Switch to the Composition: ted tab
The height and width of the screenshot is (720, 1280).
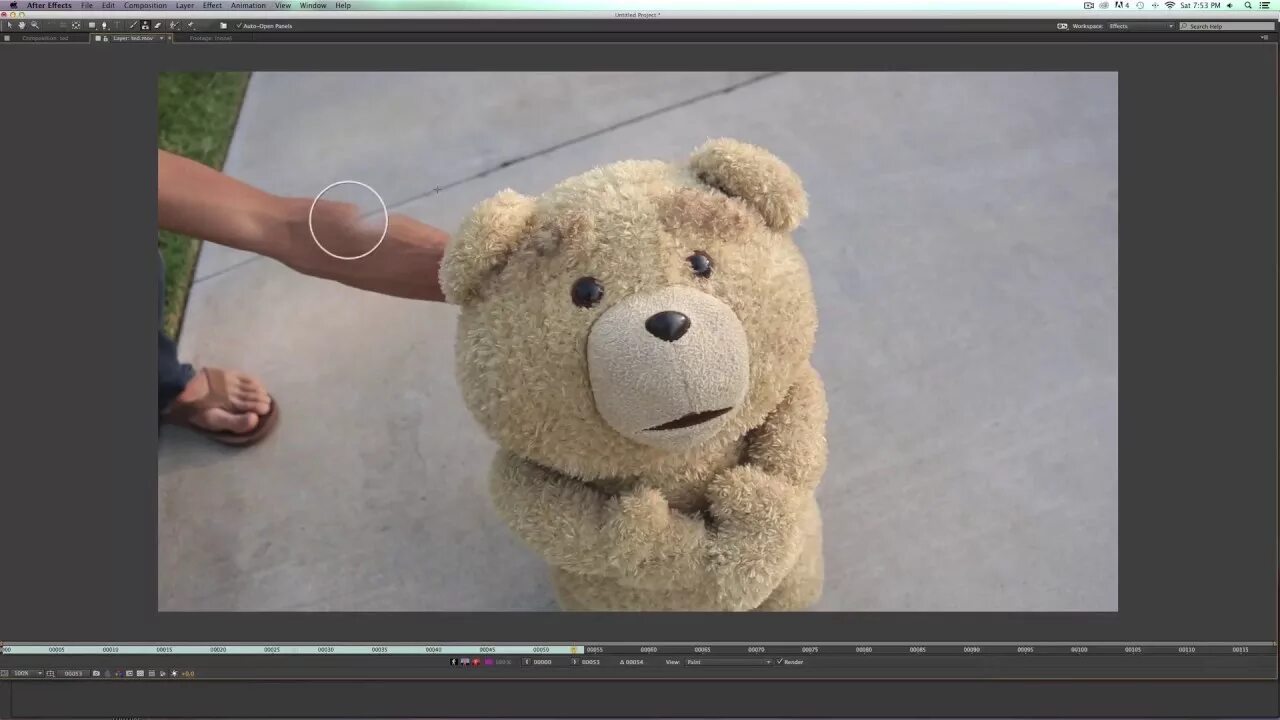[x=45, y=38]
